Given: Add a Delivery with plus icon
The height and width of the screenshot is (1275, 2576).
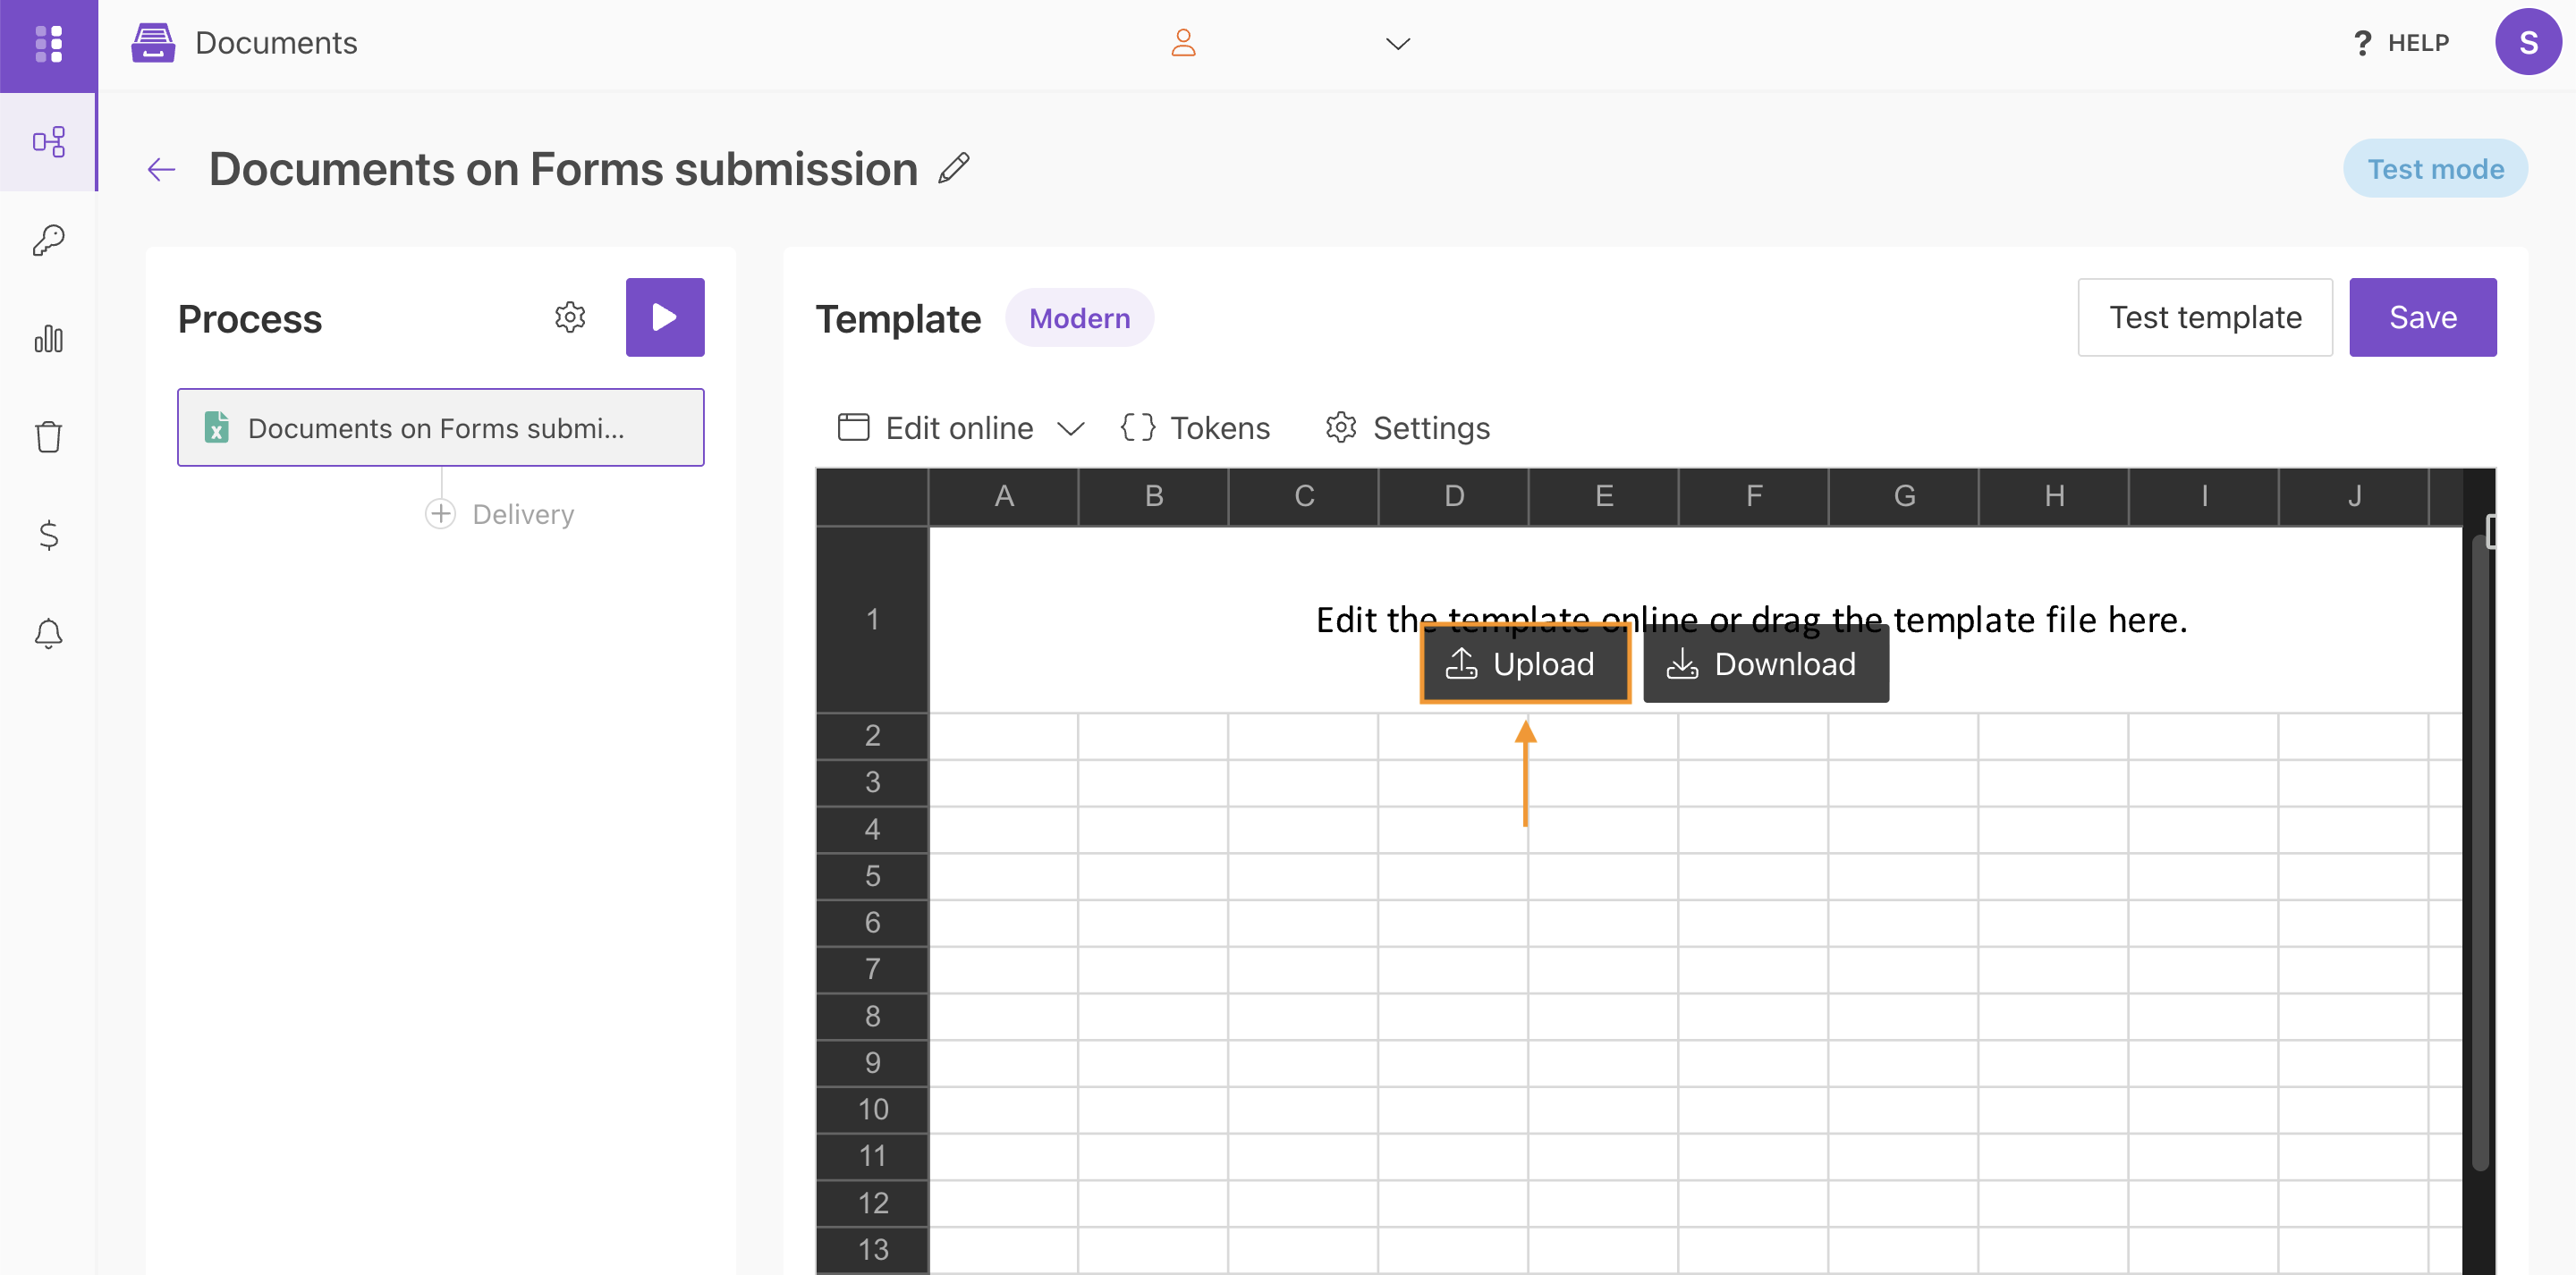Looking at the screenshot, I should 440,514.
